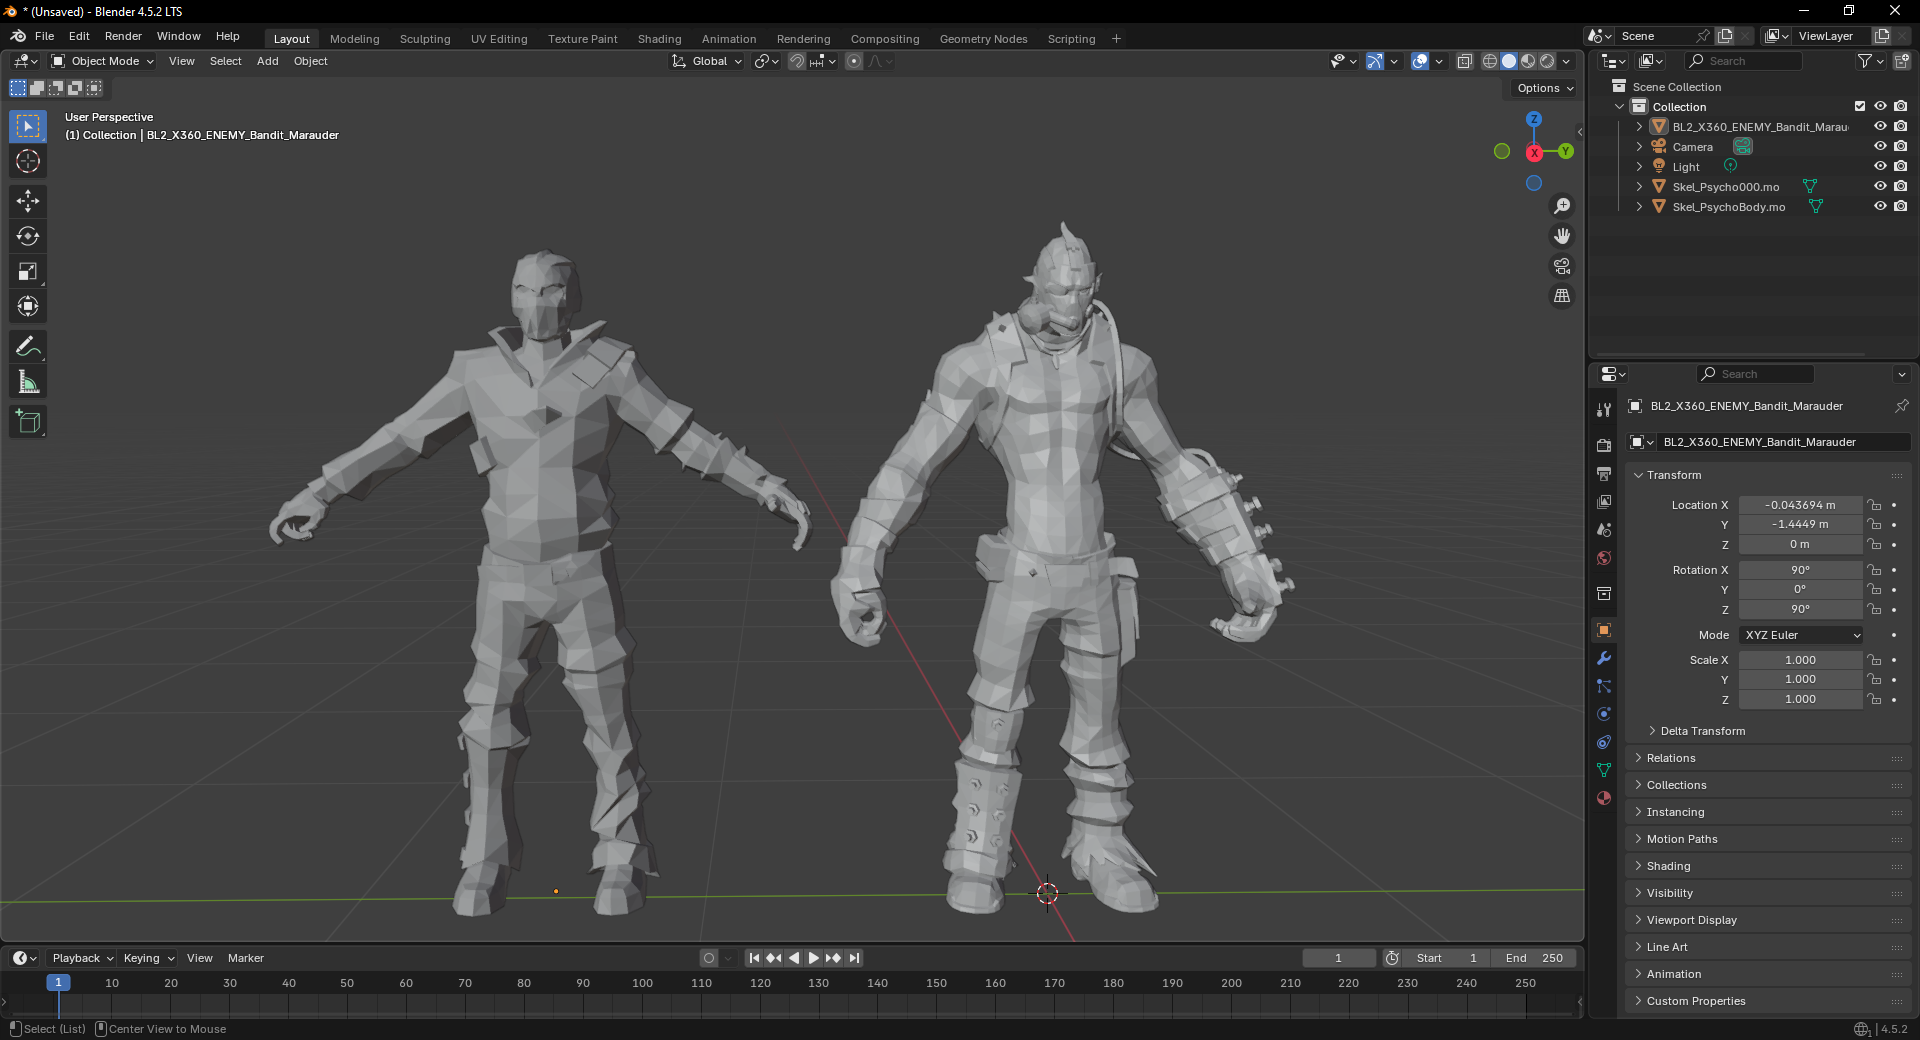
Task: Click the Zoom view magnifier icon
Action: tap(1561, 206)
